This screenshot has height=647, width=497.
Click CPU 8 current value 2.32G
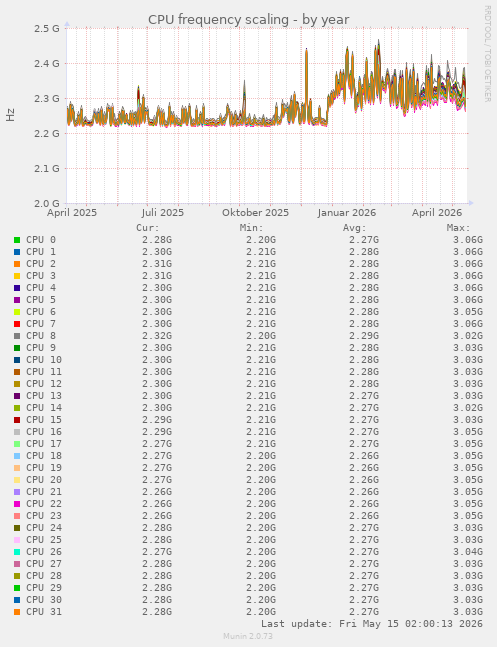157,336
